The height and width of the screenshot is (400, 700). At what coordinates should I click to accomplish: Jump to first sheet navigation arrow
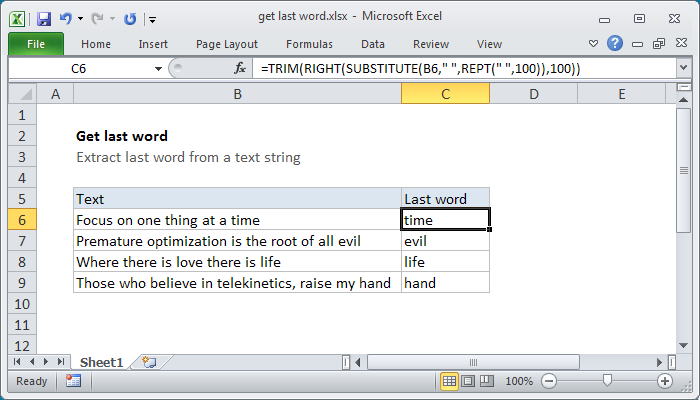click(17, 362)
